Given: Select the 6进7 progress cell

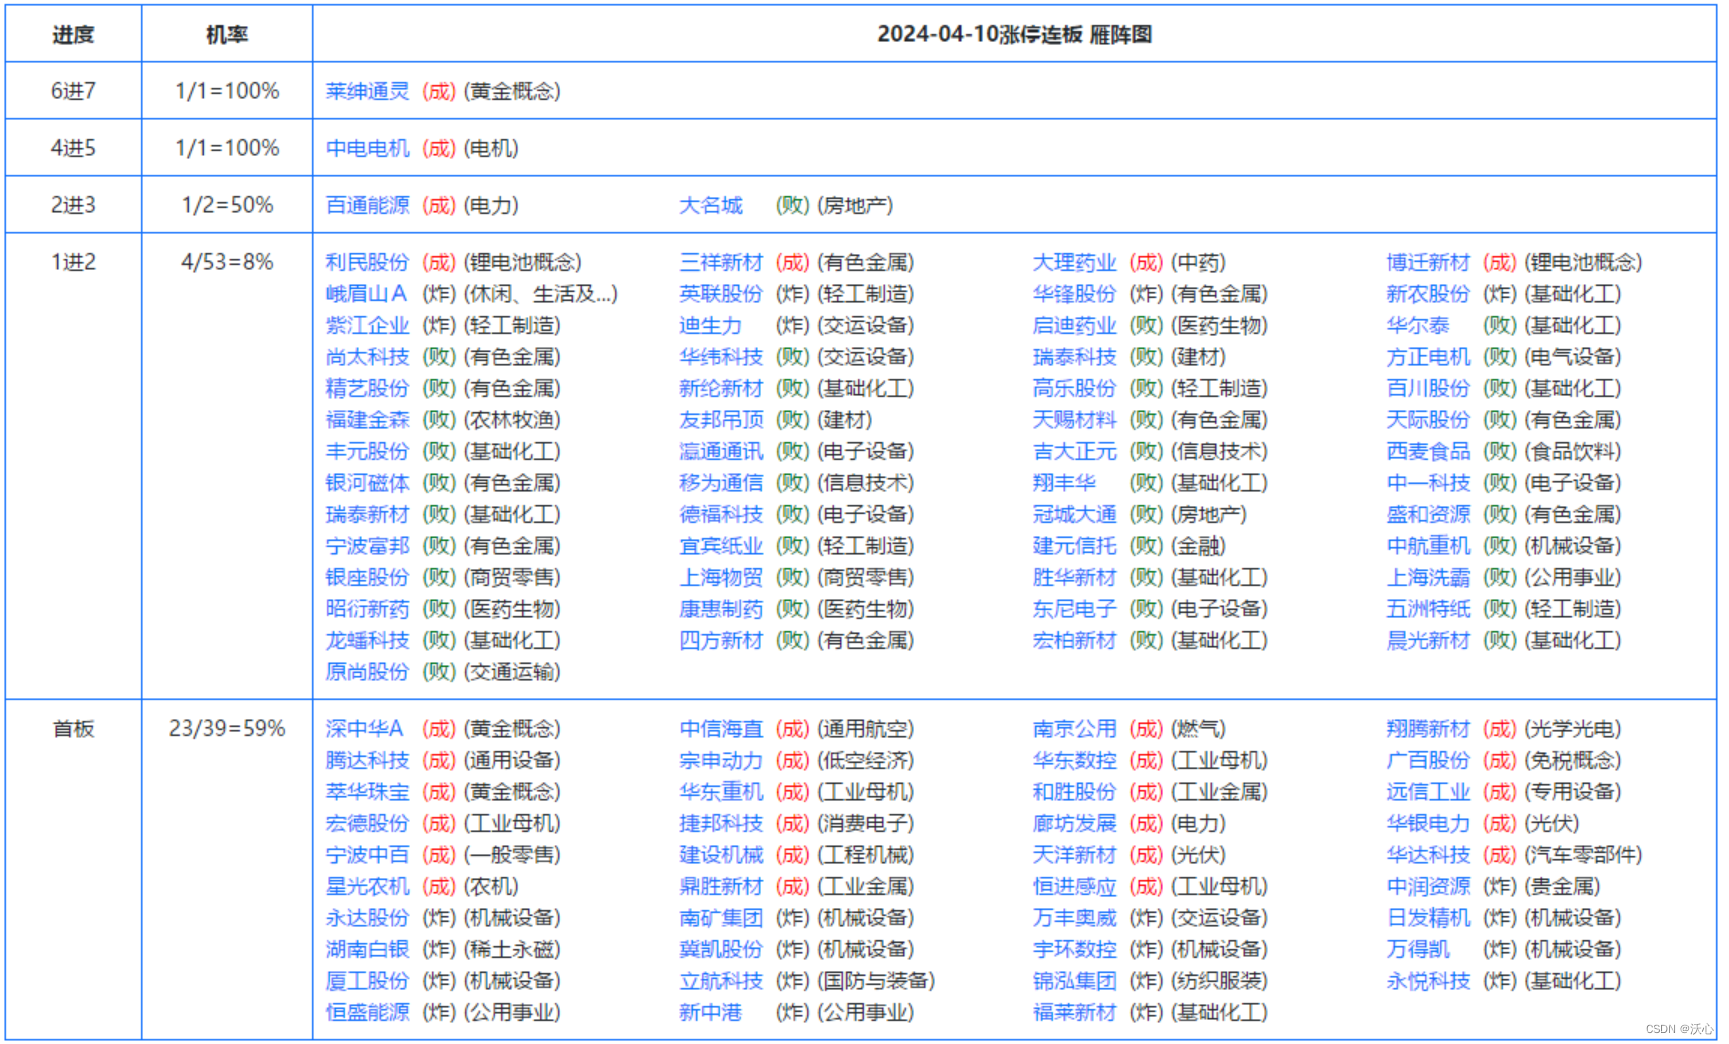Looking at the screenshot, I should click(73, 91).
